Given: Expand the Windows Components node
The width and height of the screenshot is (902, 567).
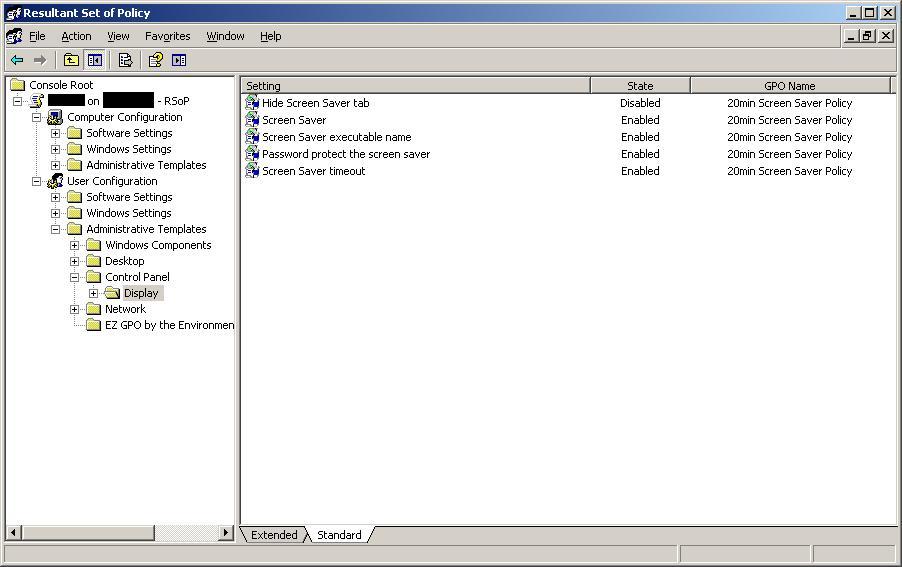Looking at the screenshot, I should (74, 246).
